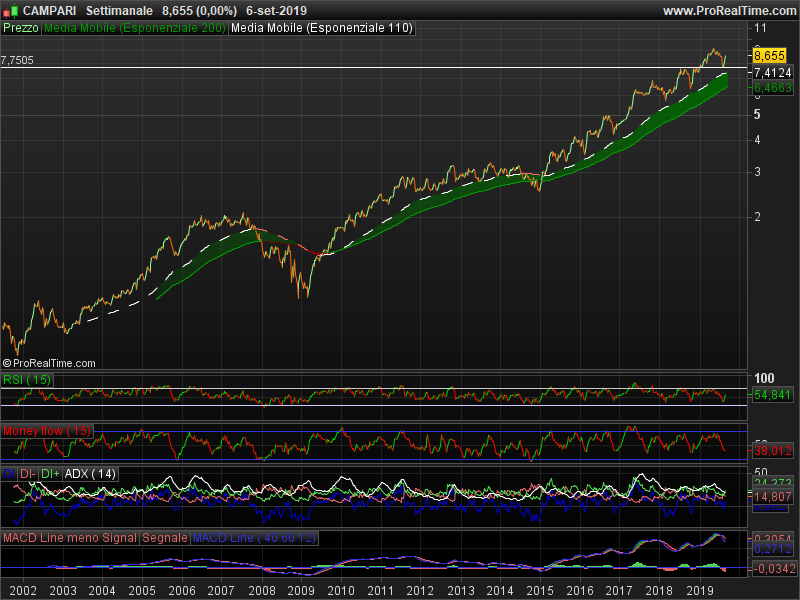Click the DI+ label in ADX panel
Viewport: 800px width, 600px height.
pos(51,473)
